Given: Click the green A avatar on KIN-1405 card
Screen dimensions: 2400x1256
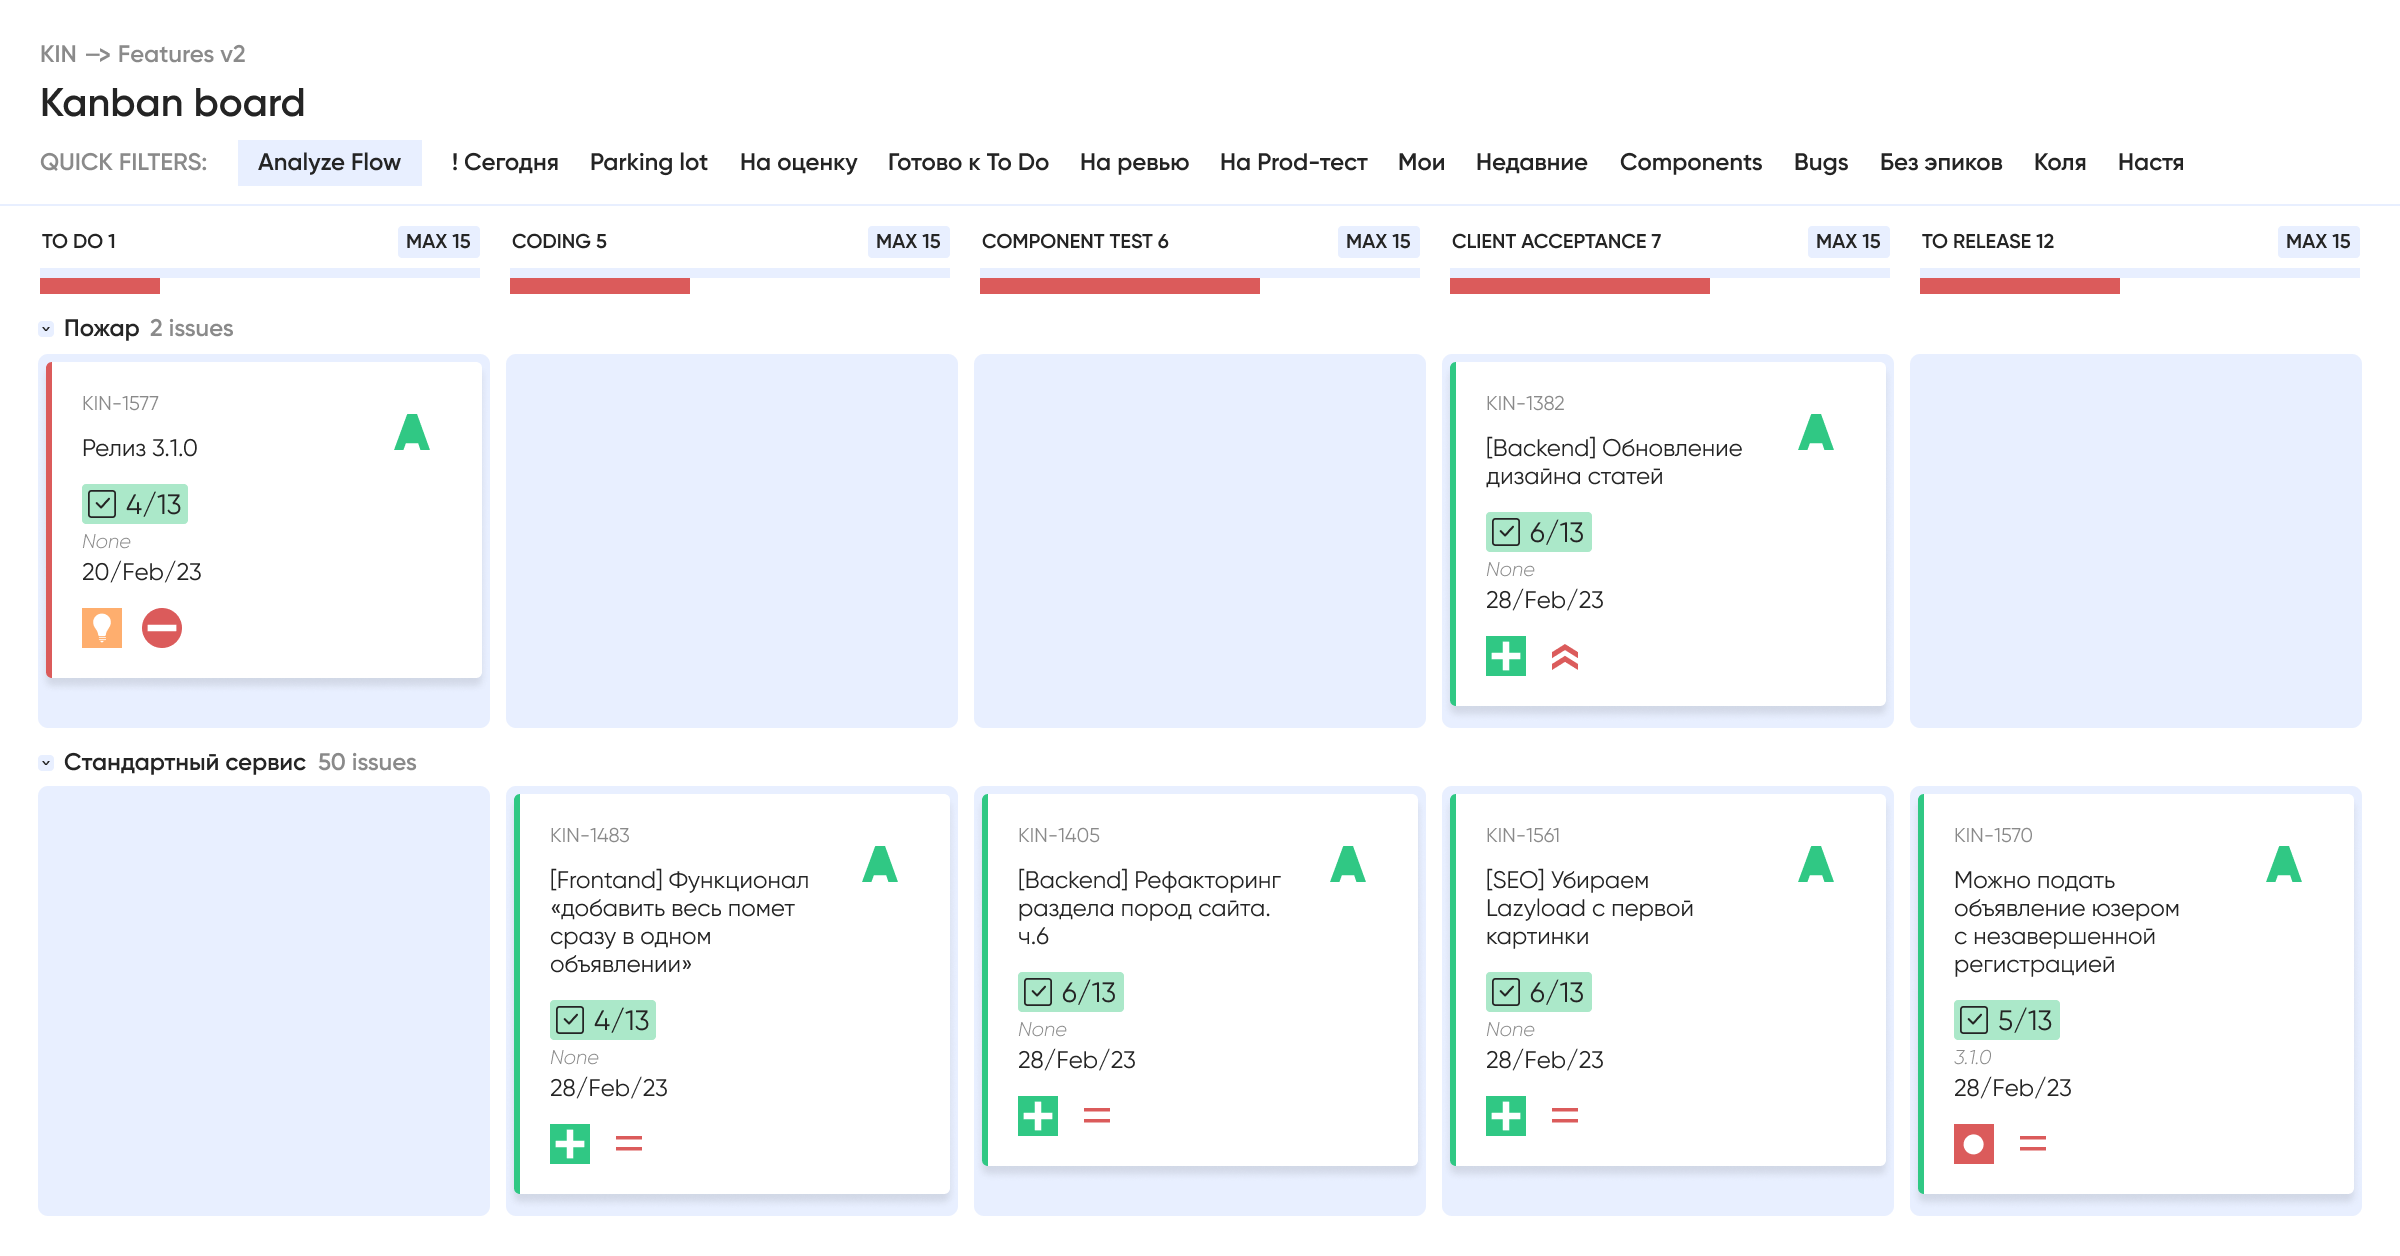Looking at the screenshot, I should [1348, 864].
